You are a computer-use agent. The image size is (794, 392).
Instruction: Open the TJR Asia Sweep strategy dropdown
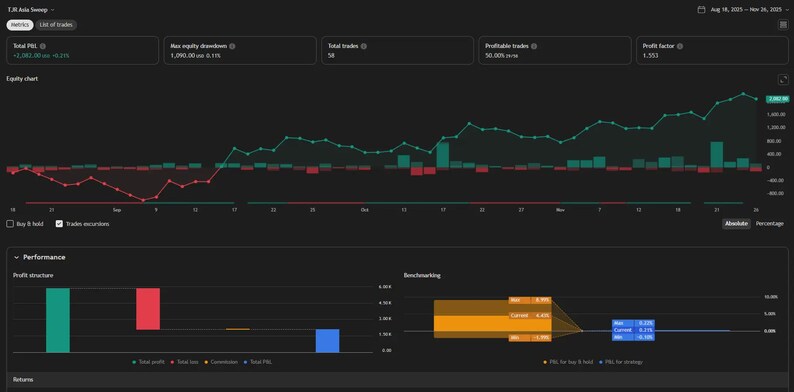click(31, 10)
